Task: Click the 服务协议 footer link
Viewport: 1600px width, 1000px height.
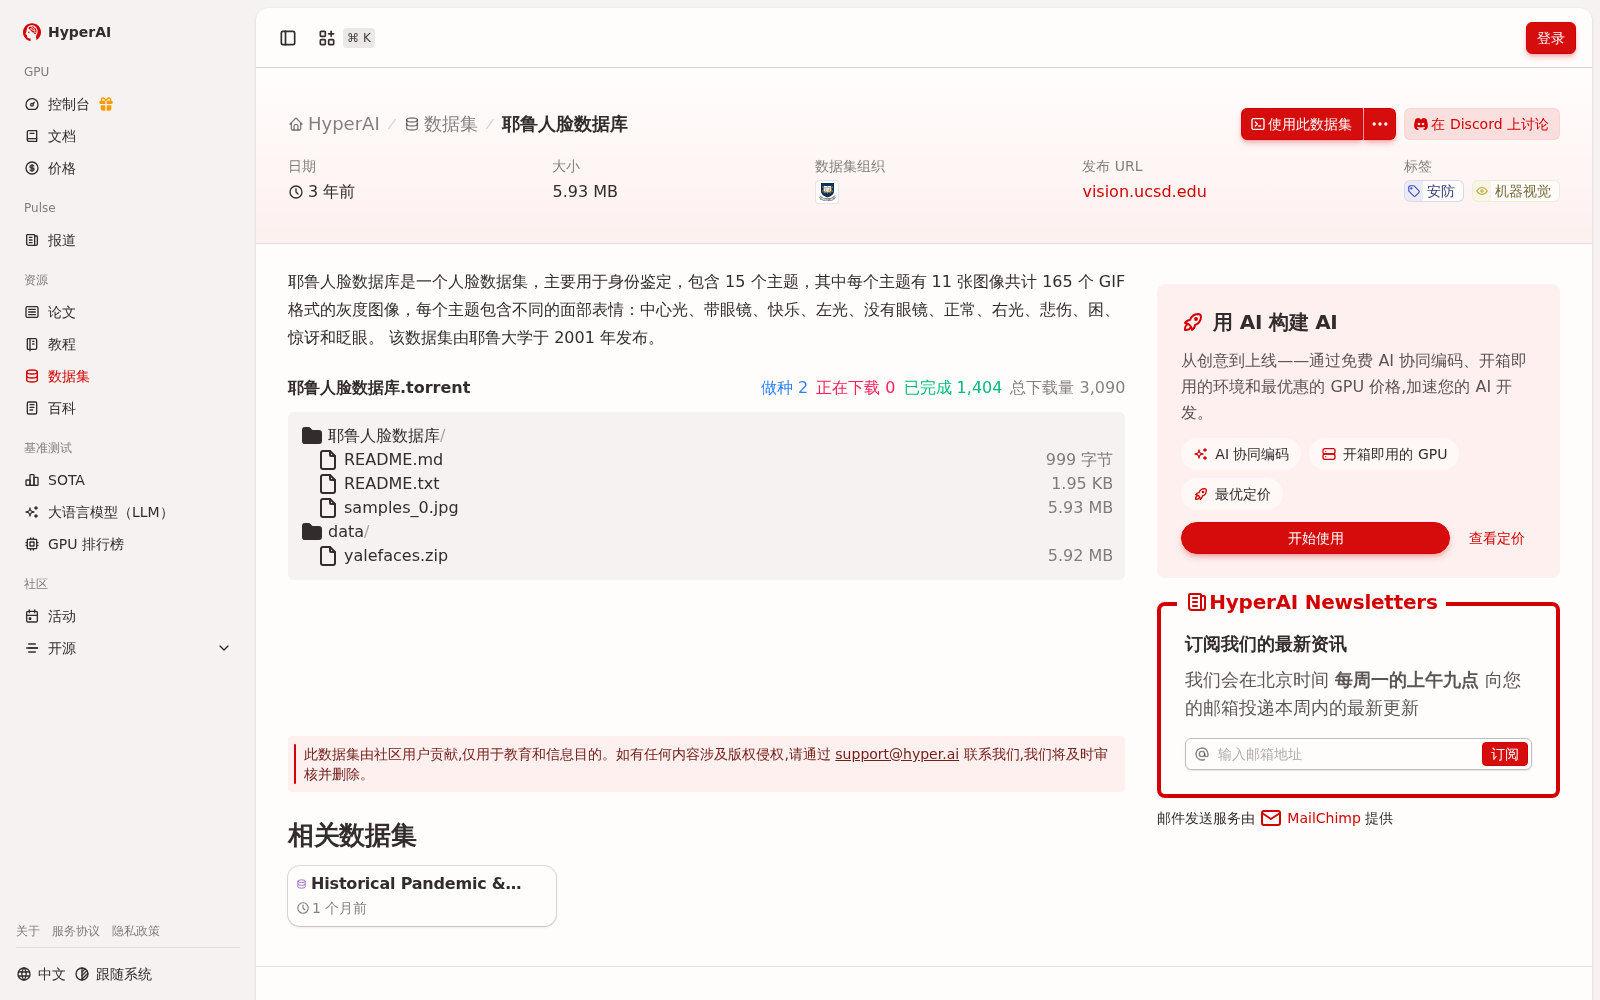Action: (x=76, y=931)
